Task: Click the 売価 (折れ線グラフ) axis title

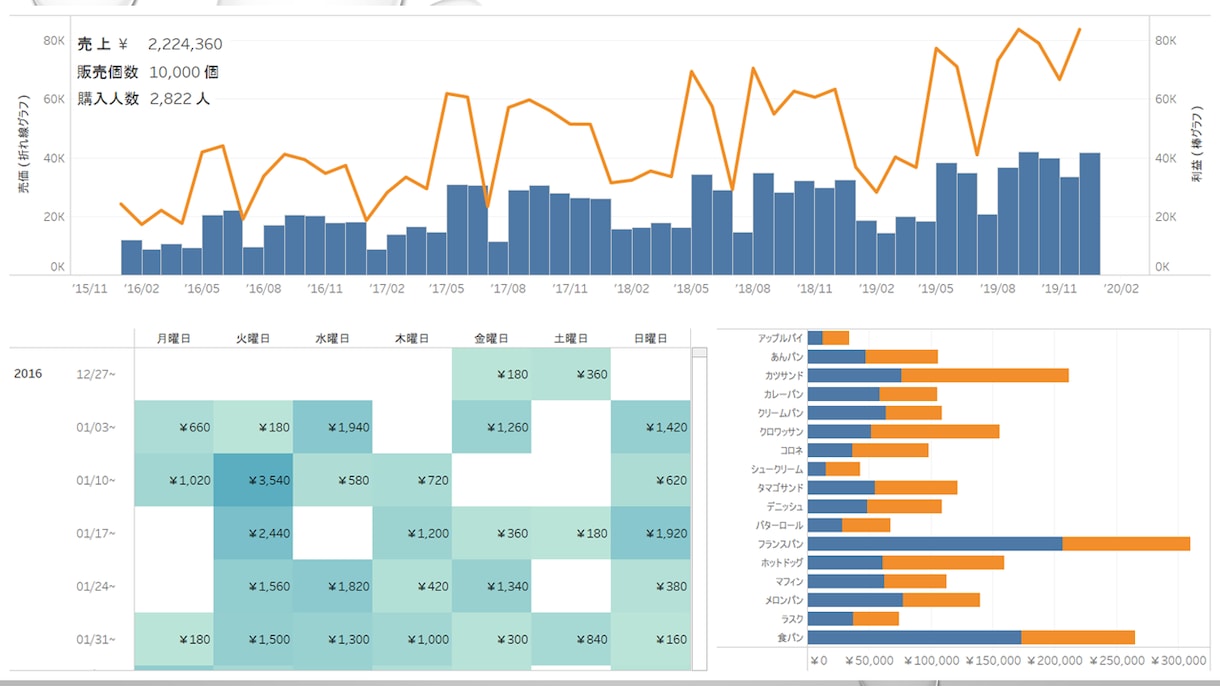Action: pos(23,143)
